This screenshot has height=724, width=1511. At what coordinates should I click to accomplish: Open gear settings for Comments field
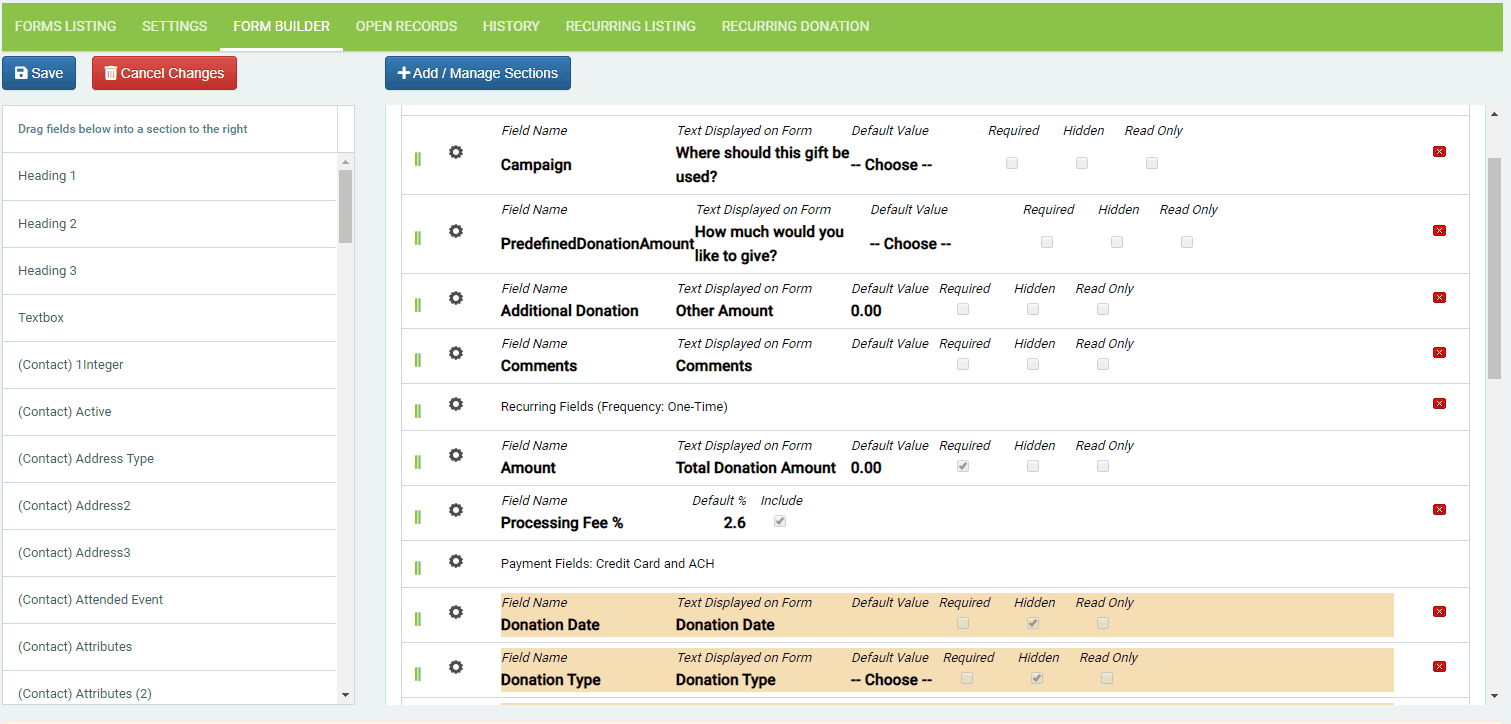point(456,353)
